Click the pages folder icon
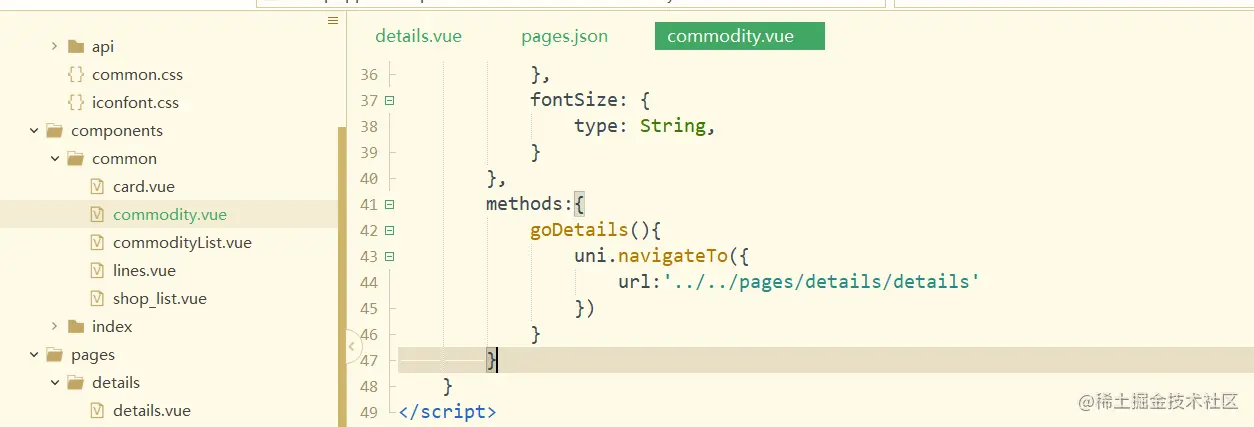Image resolution: width=1254 pixels, height=427 pixels. [54, 355]
